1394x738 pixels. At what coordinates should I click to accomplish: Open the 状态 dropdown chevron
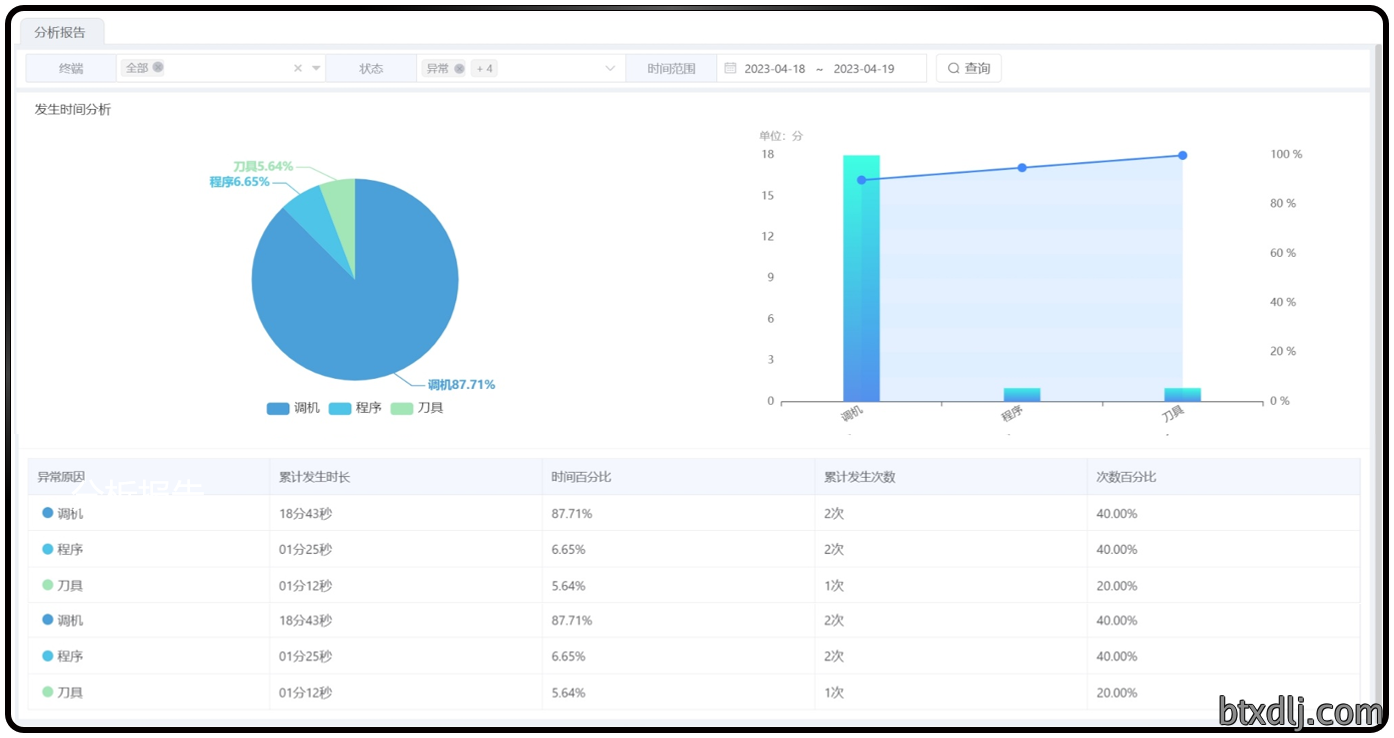pos(610,68)
